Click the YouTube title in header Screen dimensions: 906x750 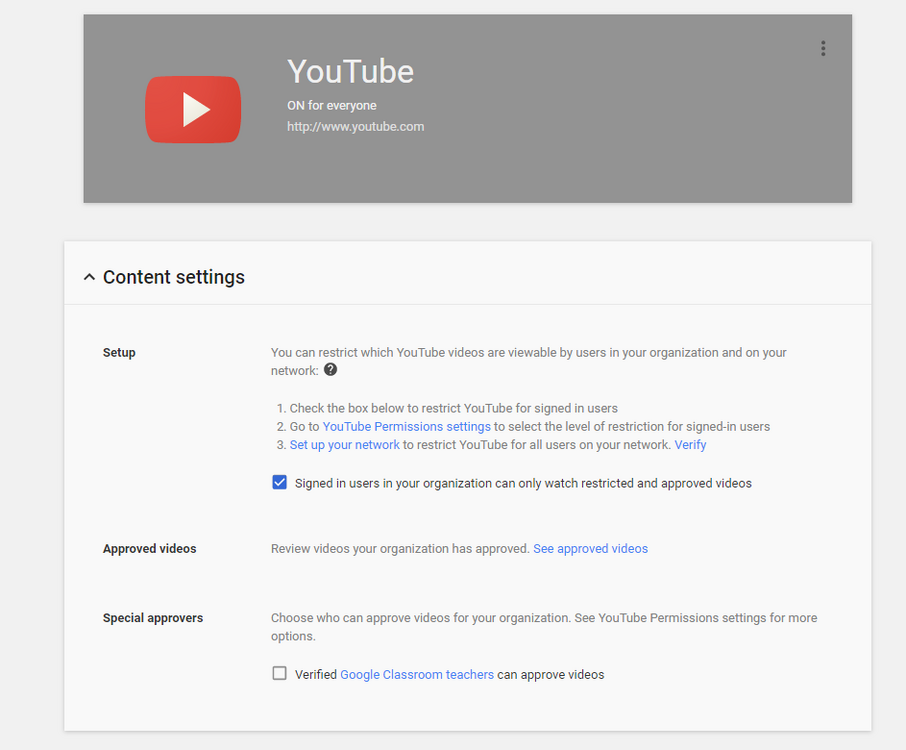point(351,72)
